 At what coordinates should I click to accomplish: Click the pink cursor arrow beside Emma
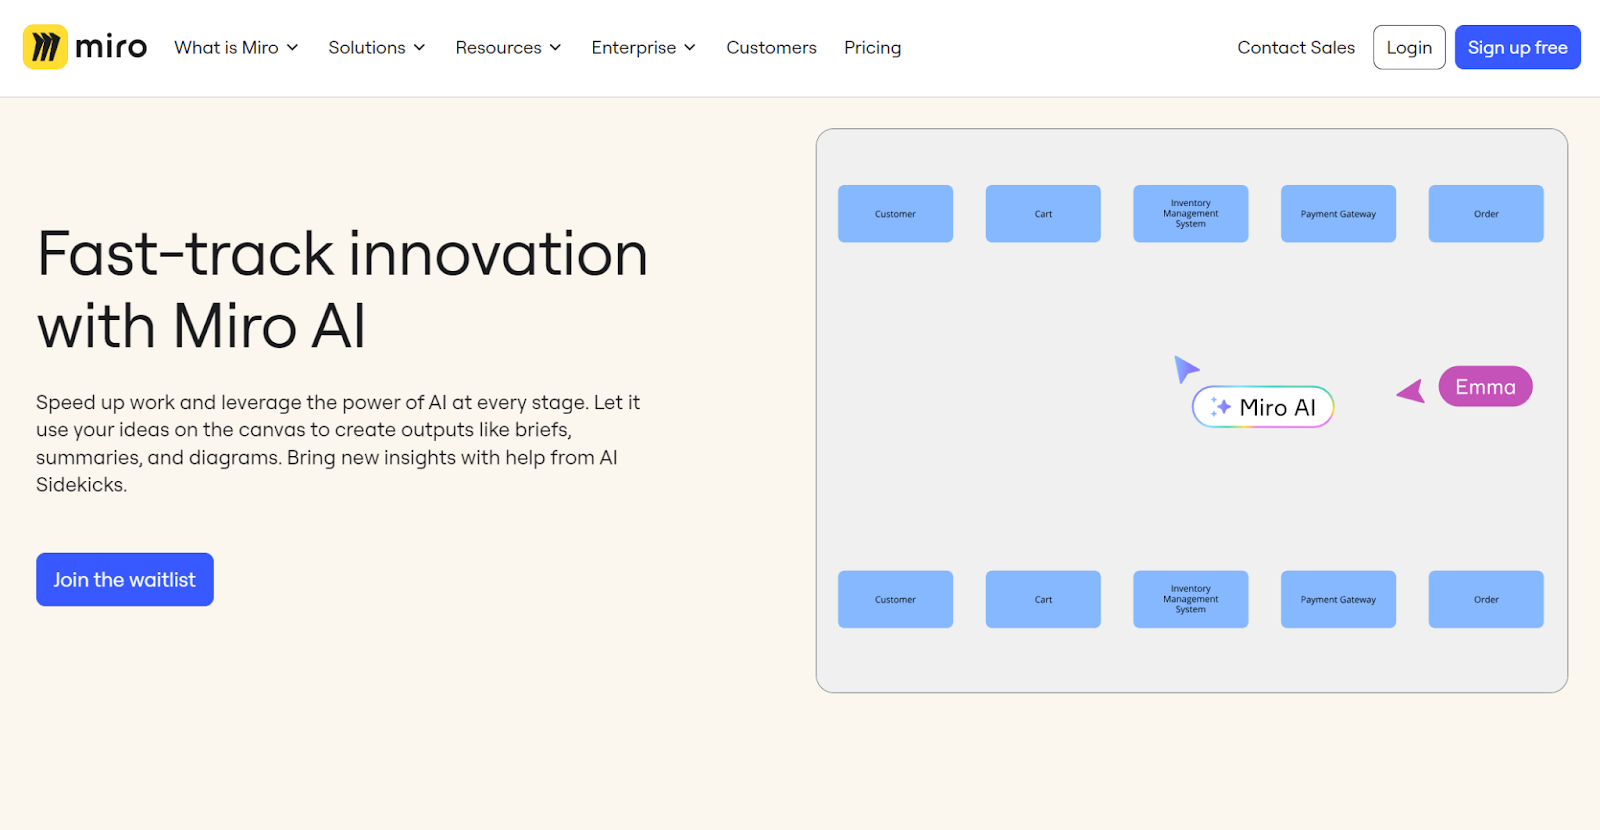click(x=1412, y=391)
